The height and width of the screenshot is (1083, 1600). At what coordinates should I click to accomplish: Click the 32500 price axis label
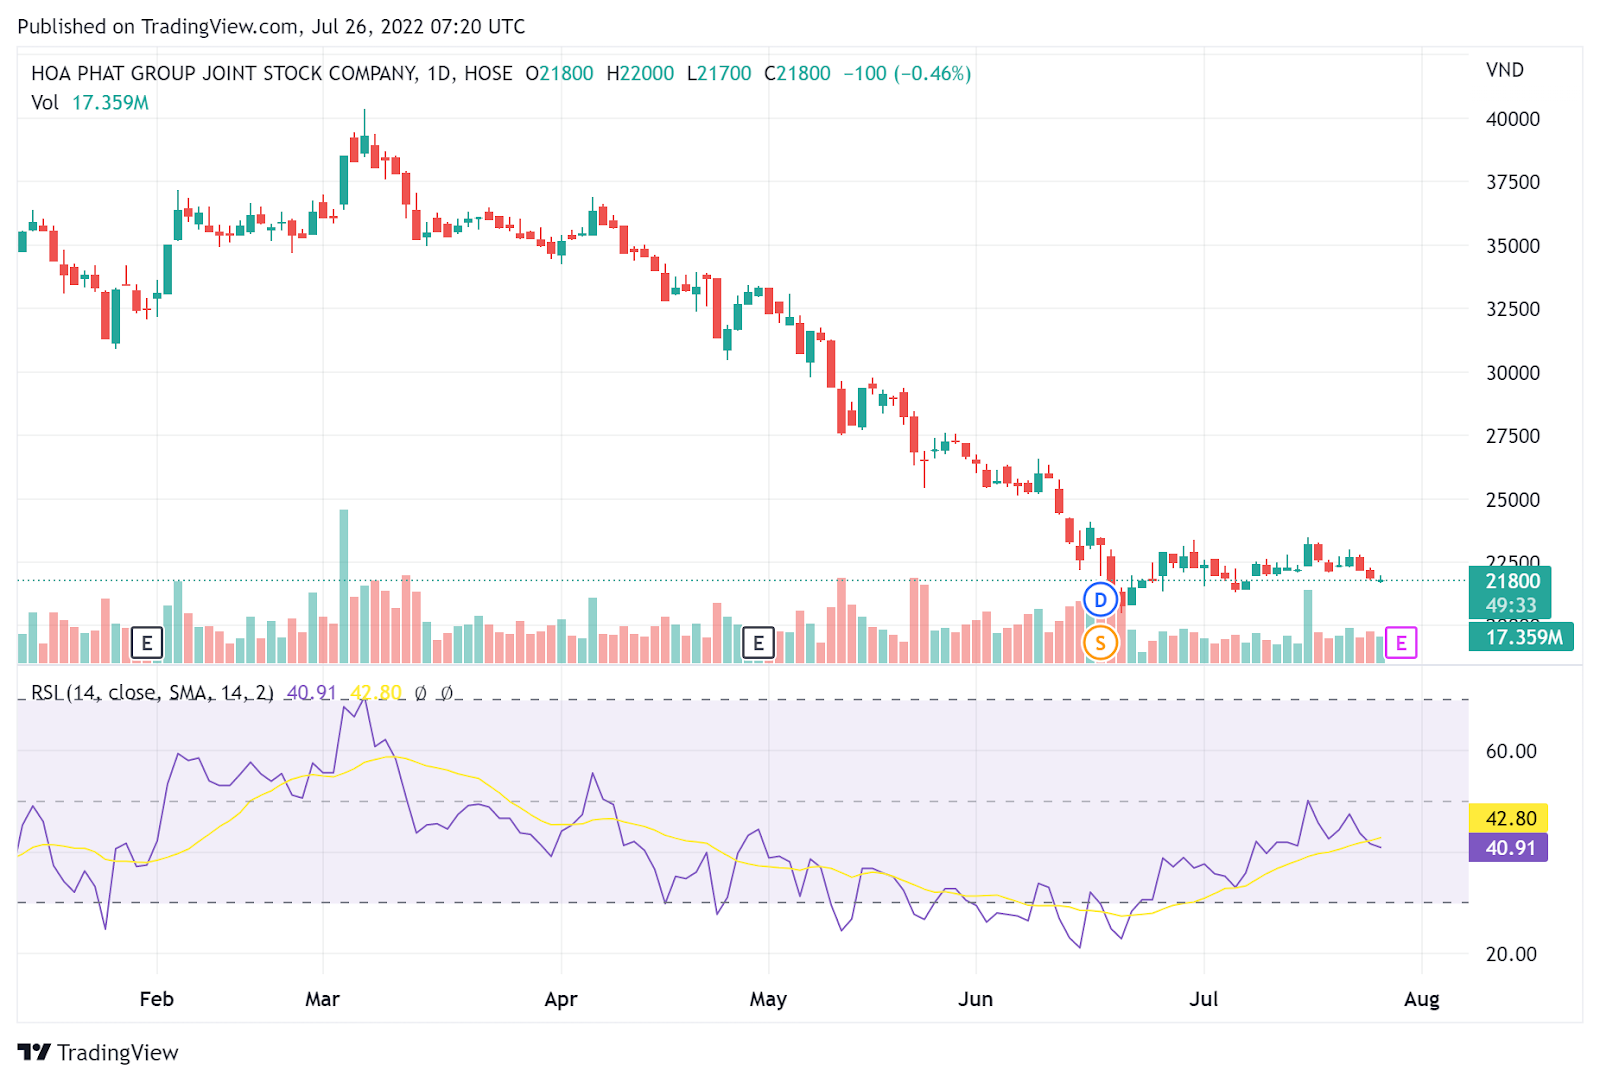pos(1513,309)
